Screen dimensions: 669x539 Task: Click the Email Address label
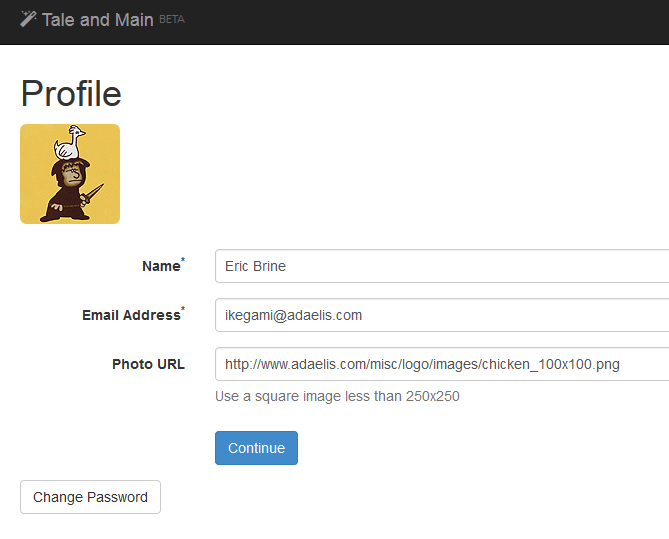coord(130,315)
